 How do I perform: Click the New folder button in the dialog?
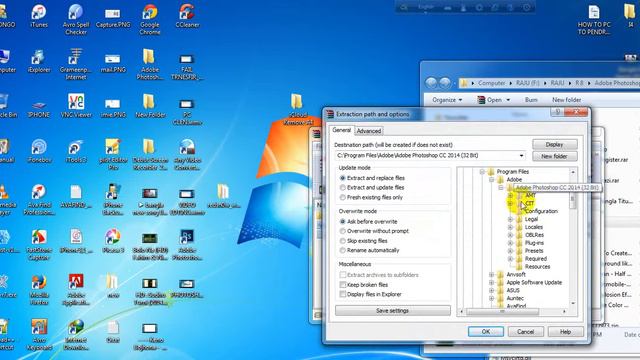pyautogui.click(x=554, y=156)
